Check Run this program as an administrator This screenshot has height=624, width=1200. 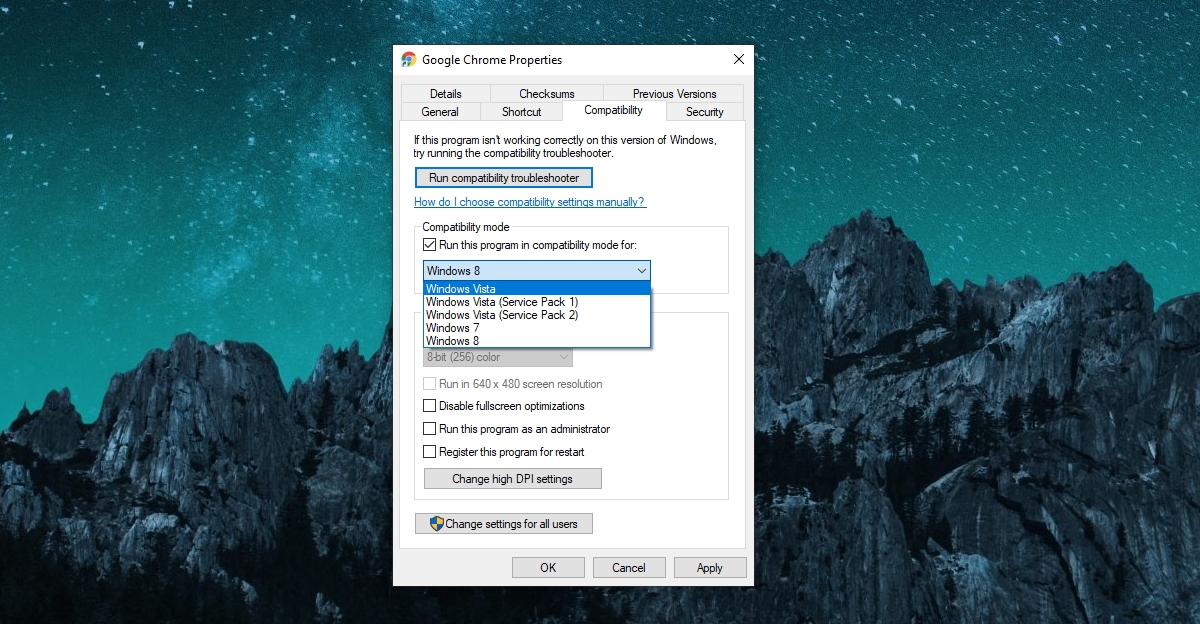[x=430, y=429]
